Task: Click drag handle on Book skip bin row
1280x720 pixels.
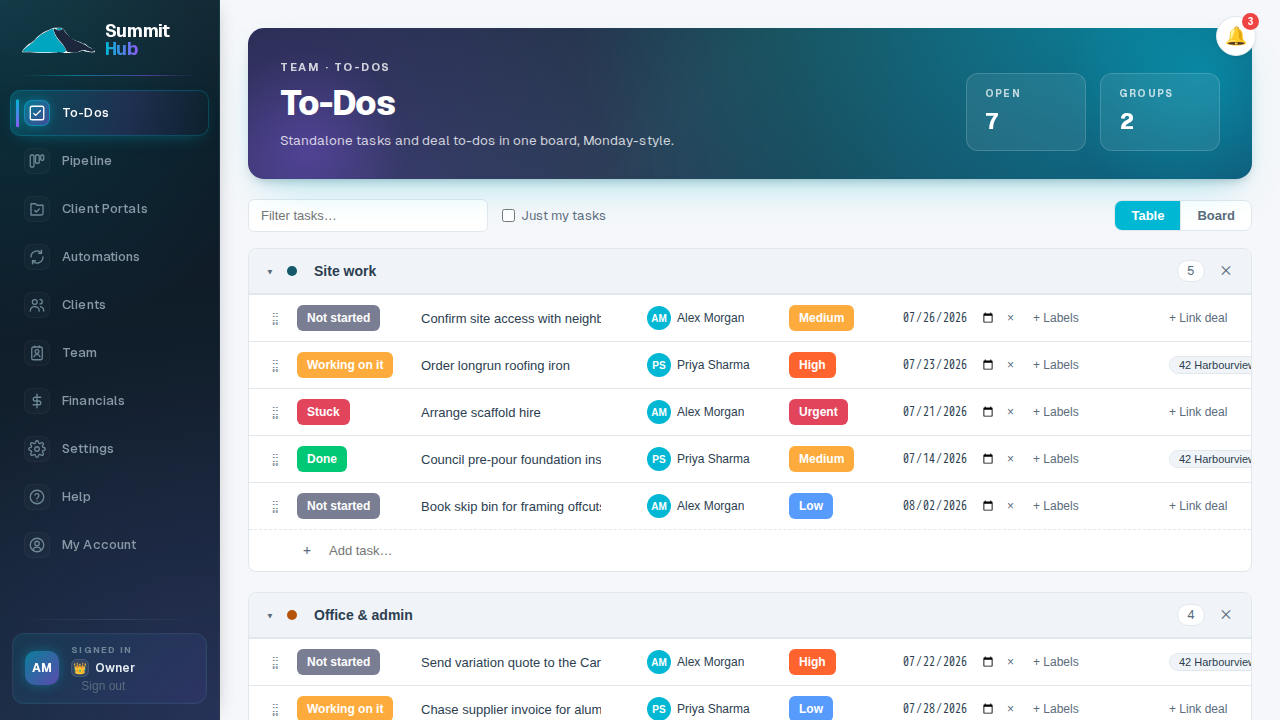Action: [x=275, y=507]
